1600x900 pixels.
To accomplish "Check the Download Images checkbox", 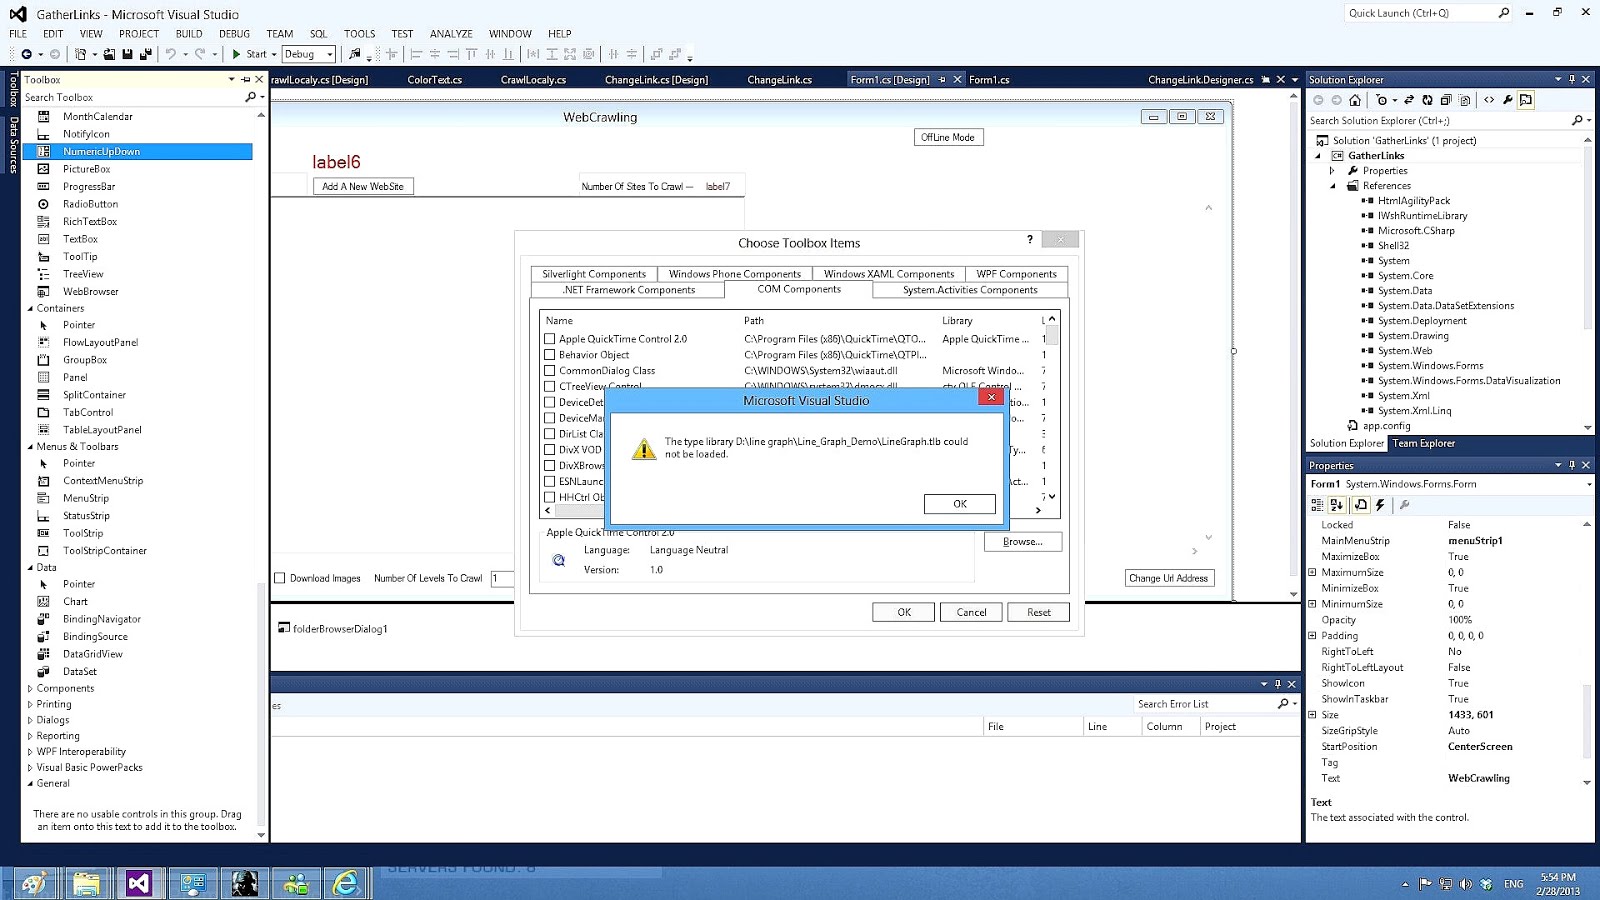I will 280,578.
